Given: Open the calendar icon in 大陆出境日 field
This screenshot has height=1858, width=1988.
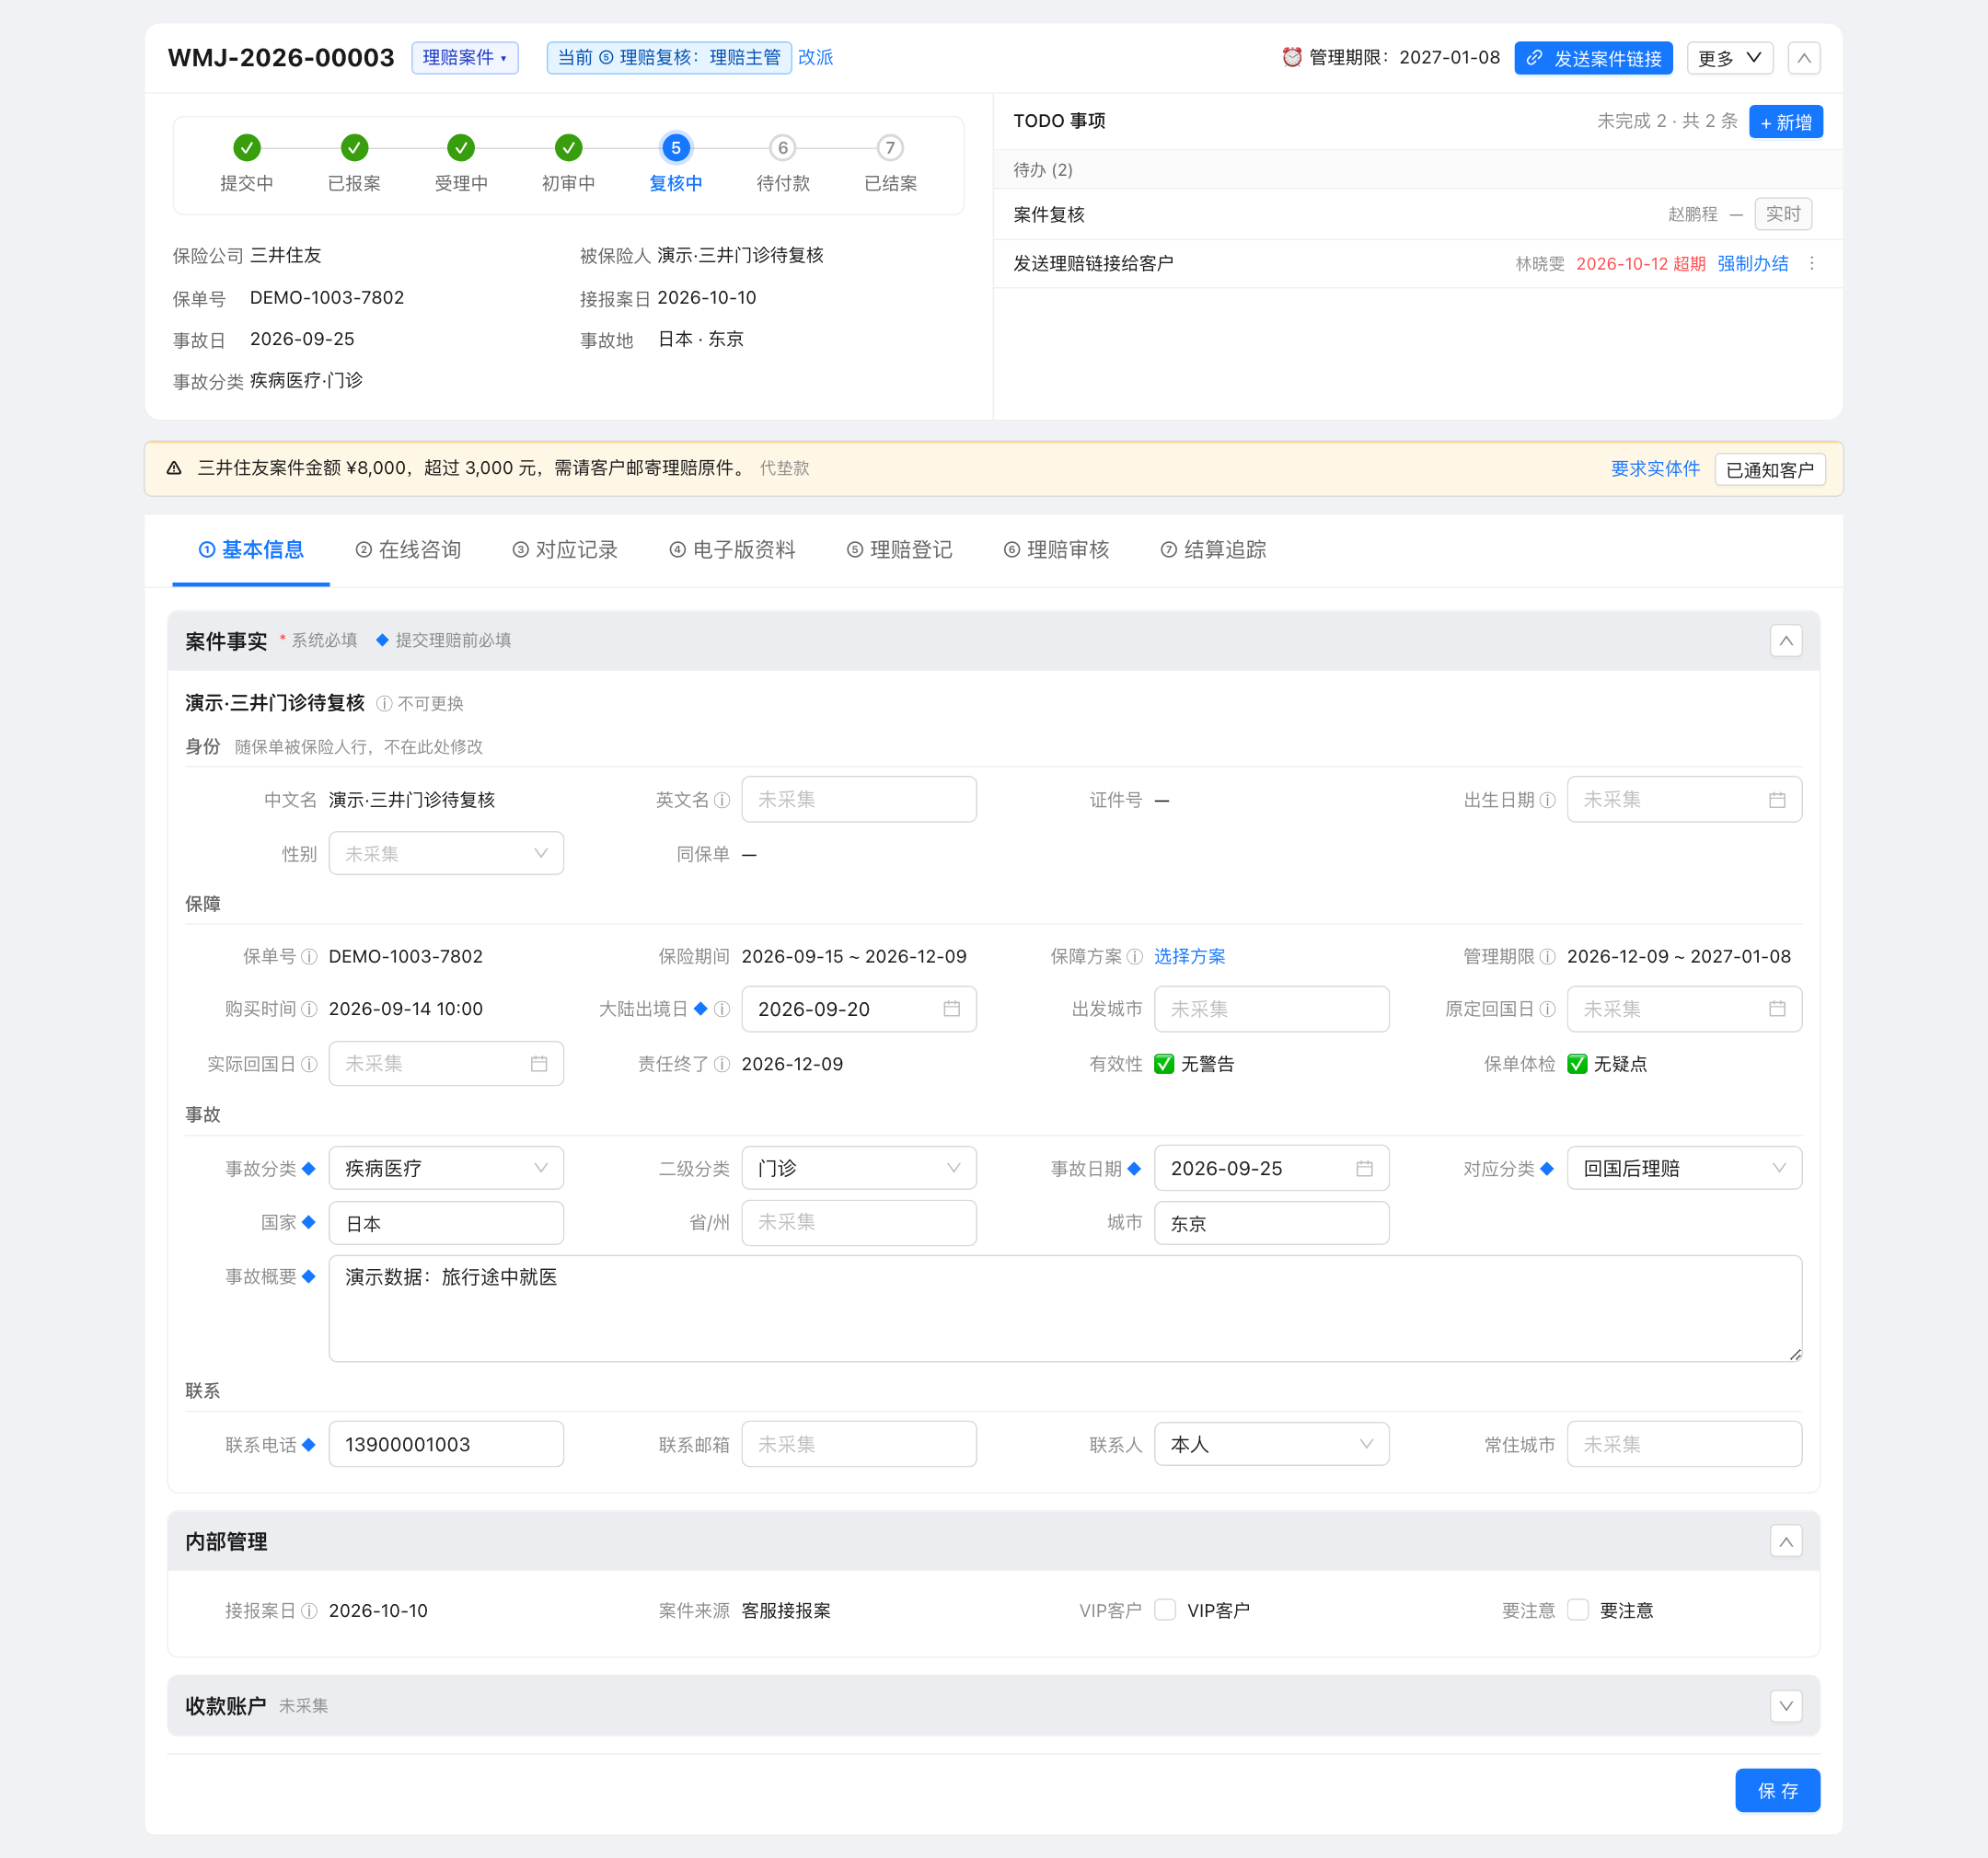Looking at the screenshot, I should tap(951, 1009).
